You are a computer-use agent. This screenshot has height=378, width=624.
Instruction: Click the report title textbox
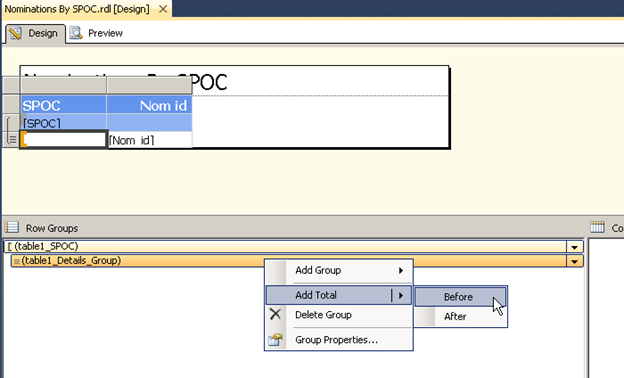(235, 81)
